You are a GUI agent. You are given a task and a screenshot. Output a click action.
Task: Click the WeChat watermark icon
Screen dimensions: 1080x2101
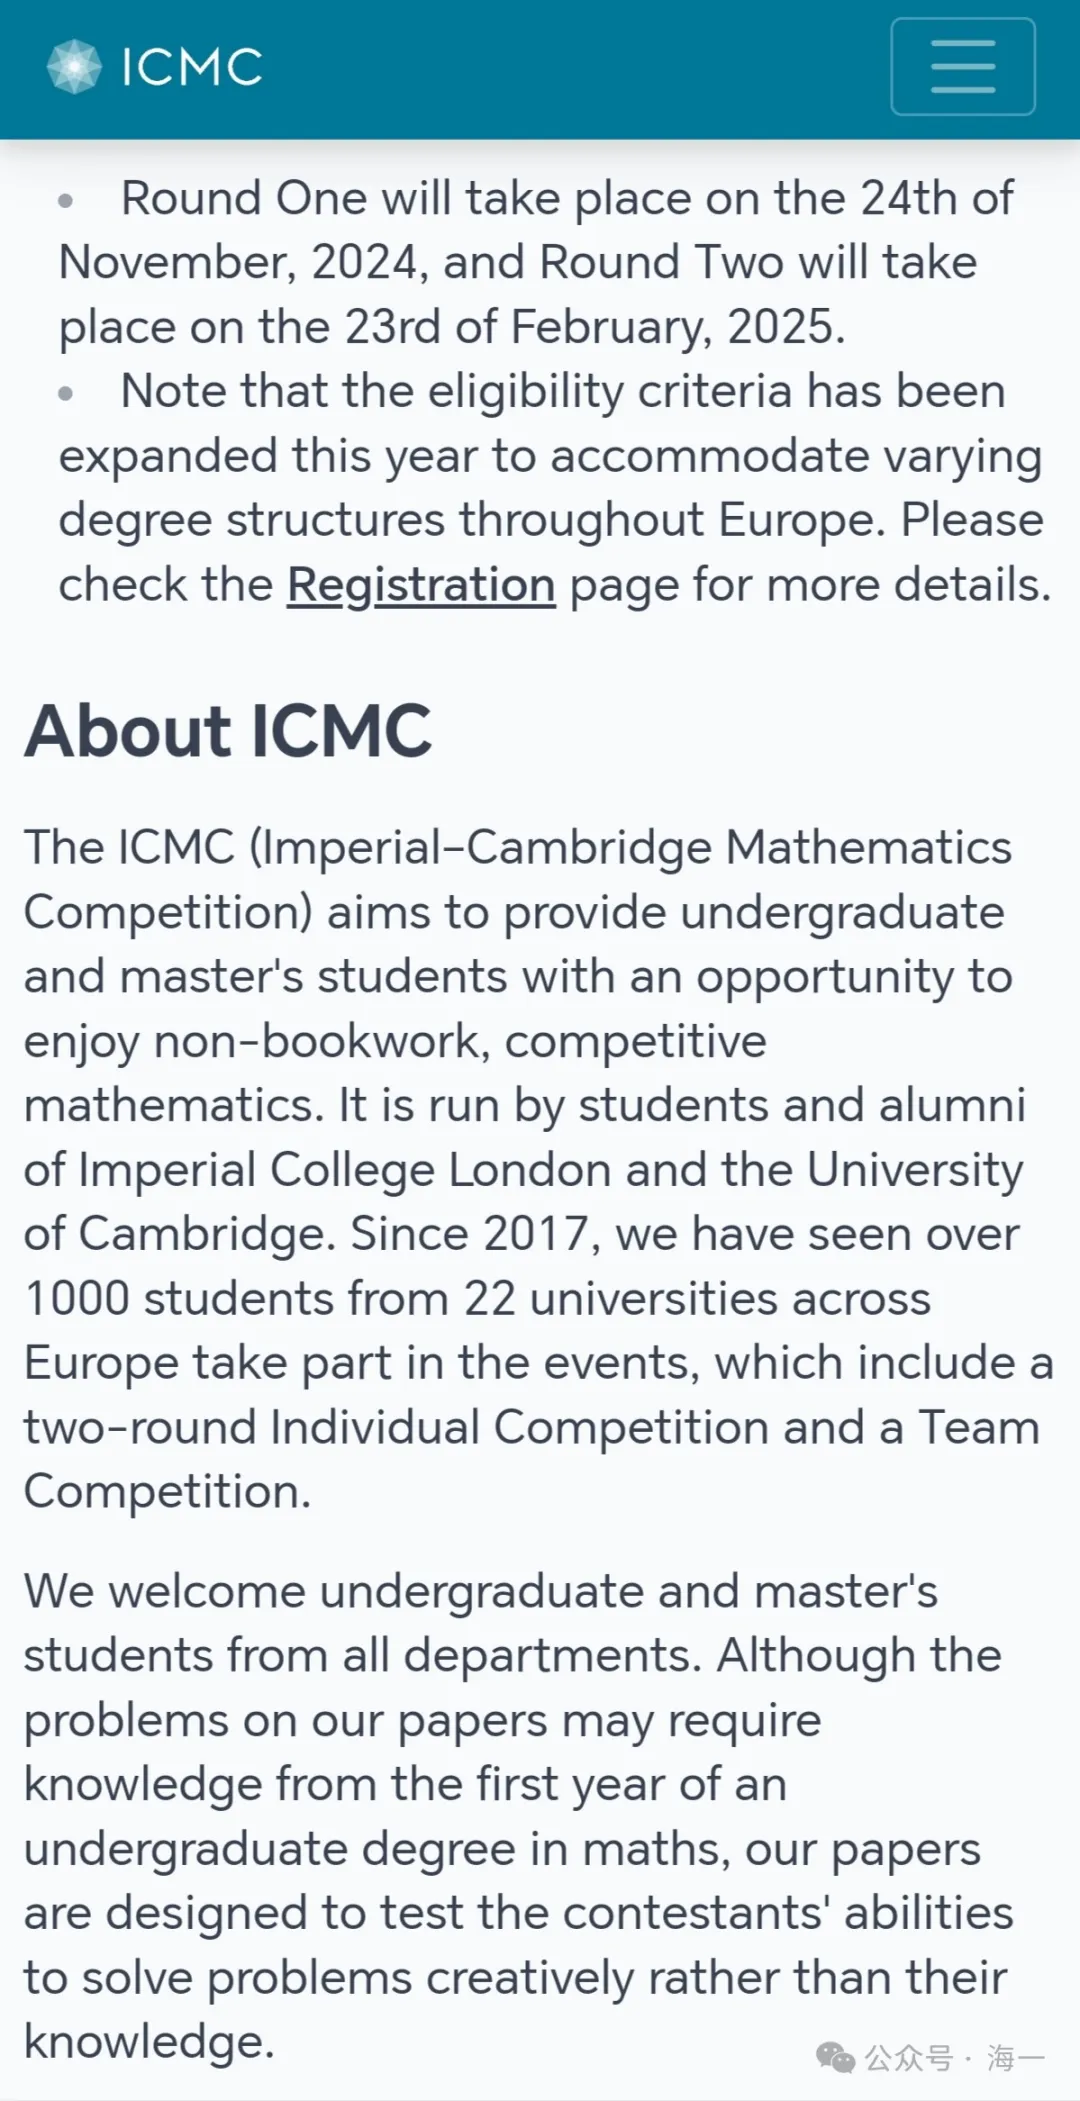835,2058
